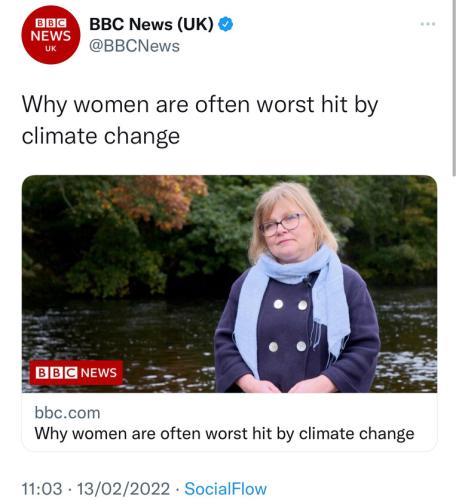This screenshot has height=500, width=459.
Task: Open the BBC News UK profile avatar
Action: pyautogui.click(x=51, y=35)
